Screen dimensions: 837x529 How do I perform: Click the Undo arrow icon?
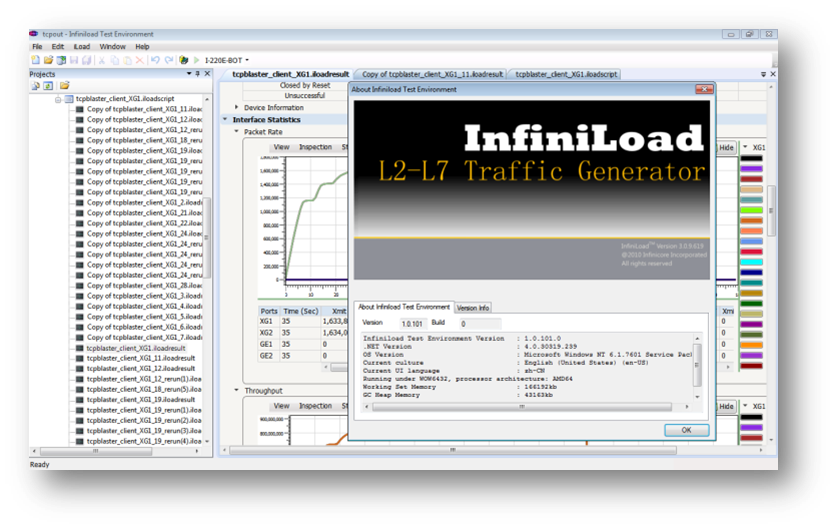tap(155, 60)
